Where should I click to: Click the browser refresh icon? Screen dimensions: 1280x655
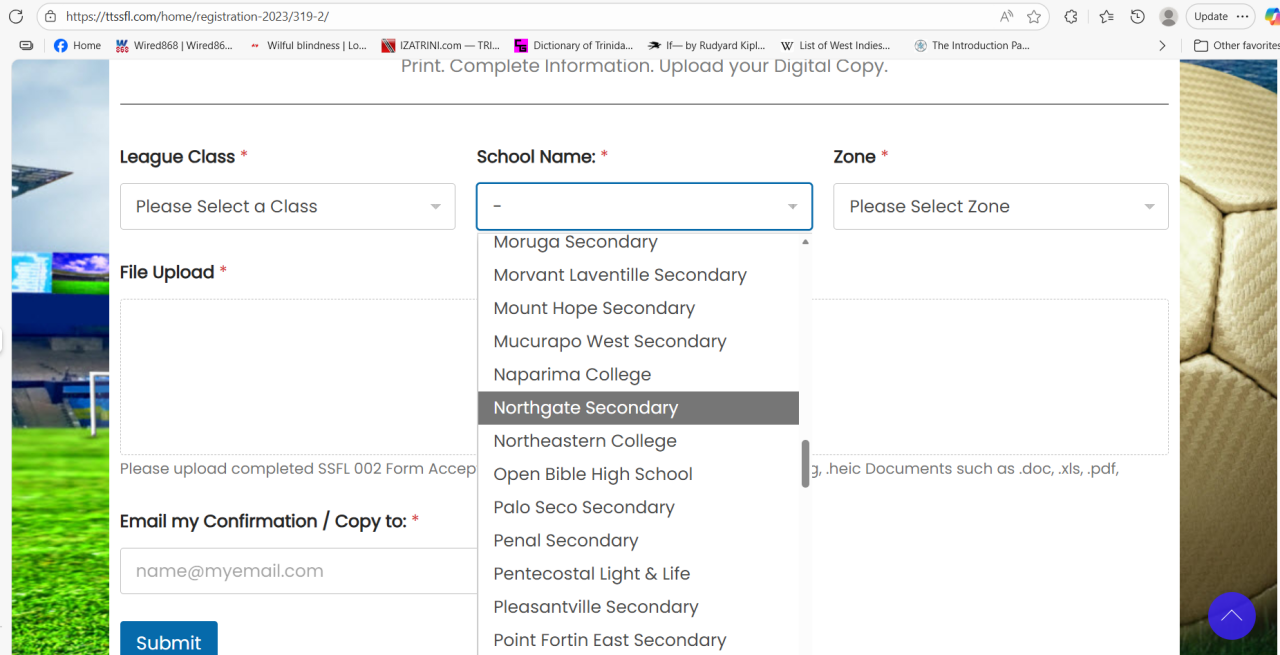click(x=16, y=17)
